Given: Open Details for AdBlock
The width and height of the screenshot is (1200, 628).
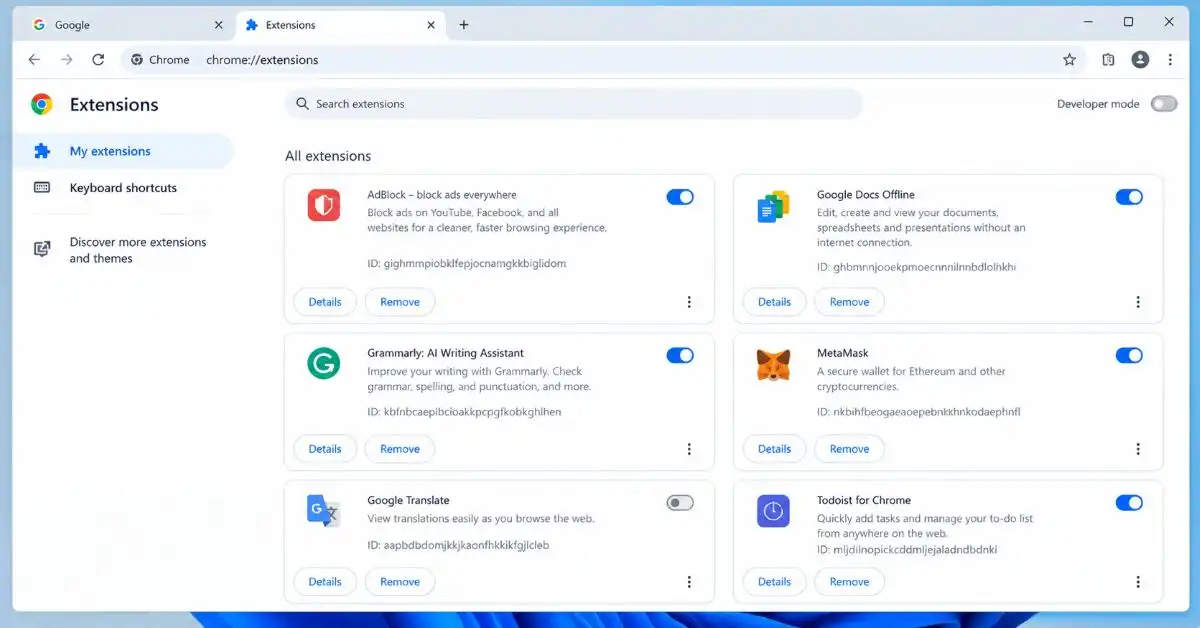Looking at the screenshot, I should (x=325, y=302).
